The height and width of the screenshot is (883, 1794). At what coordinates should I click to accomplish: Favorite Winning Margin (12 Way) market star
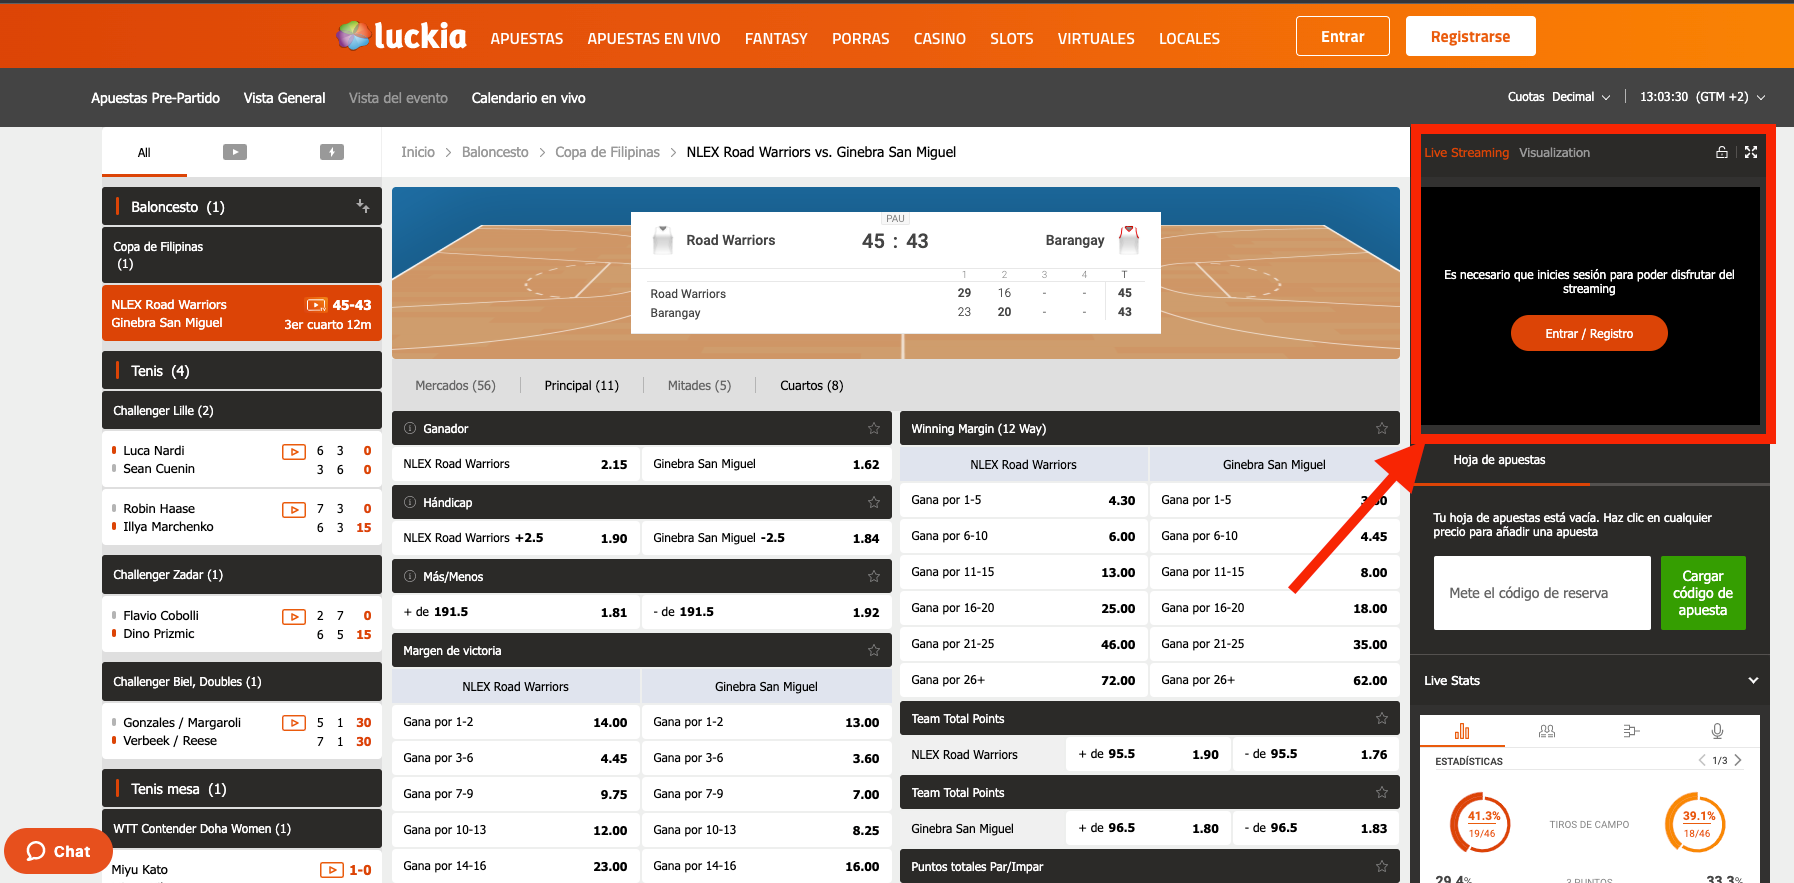coord(1382,428)
